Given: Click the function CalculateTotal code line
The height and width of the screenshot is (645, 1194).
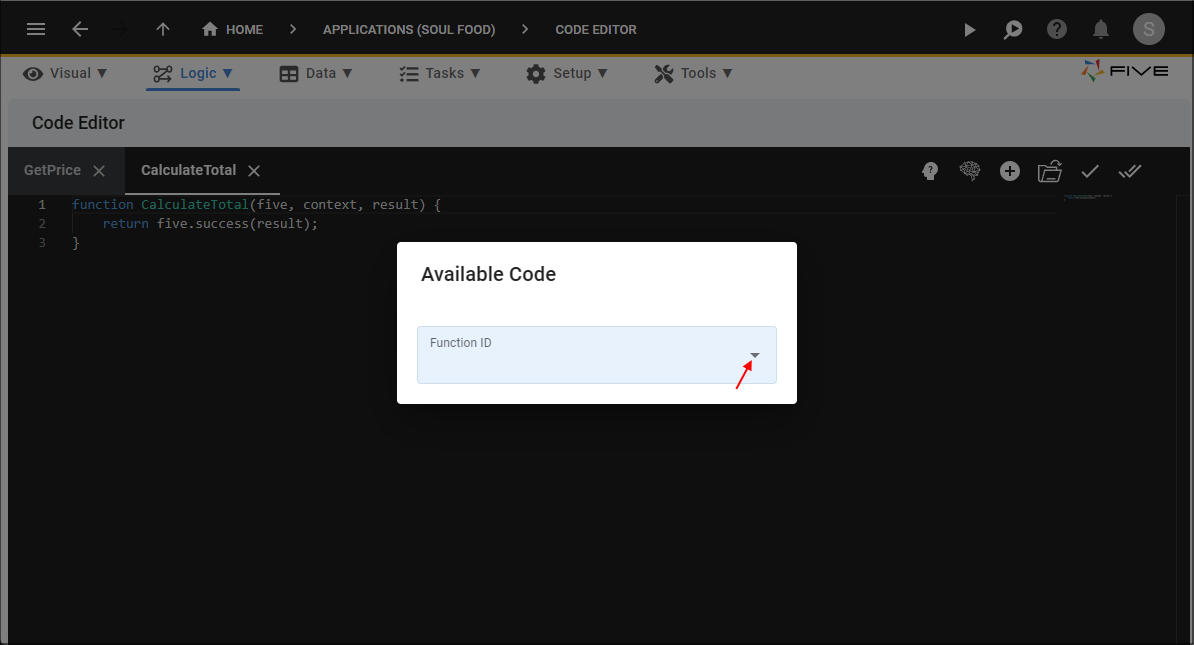Looking at the screenshot, I should 256,205.
